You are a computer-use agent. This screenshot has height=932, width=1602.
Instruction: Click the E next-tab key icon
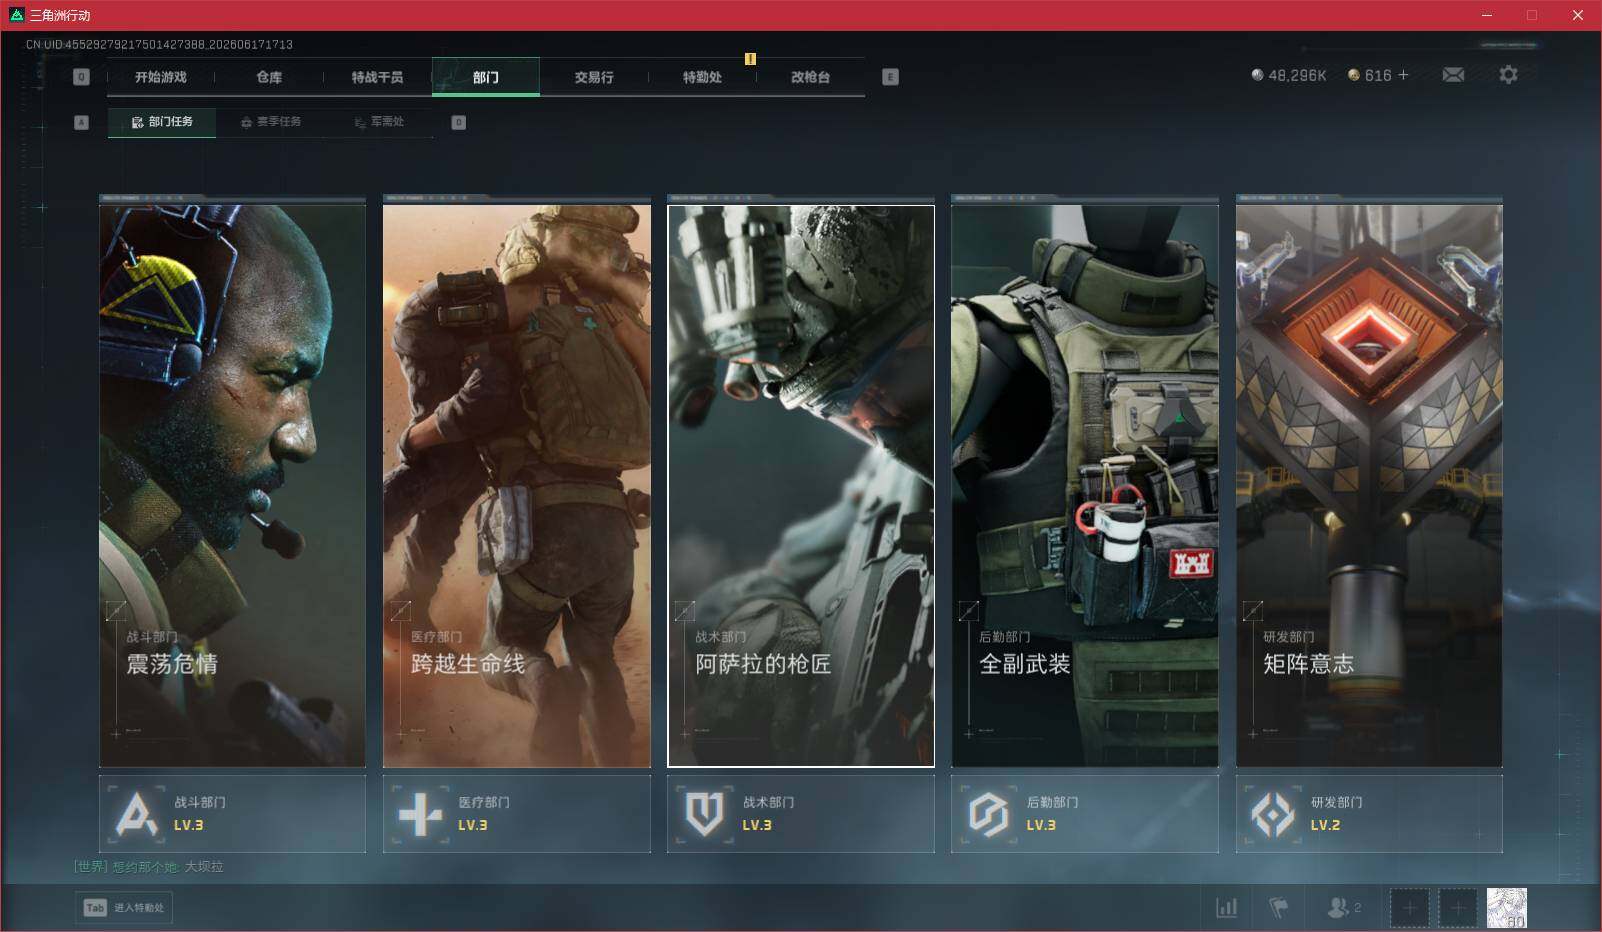(891, 77)
